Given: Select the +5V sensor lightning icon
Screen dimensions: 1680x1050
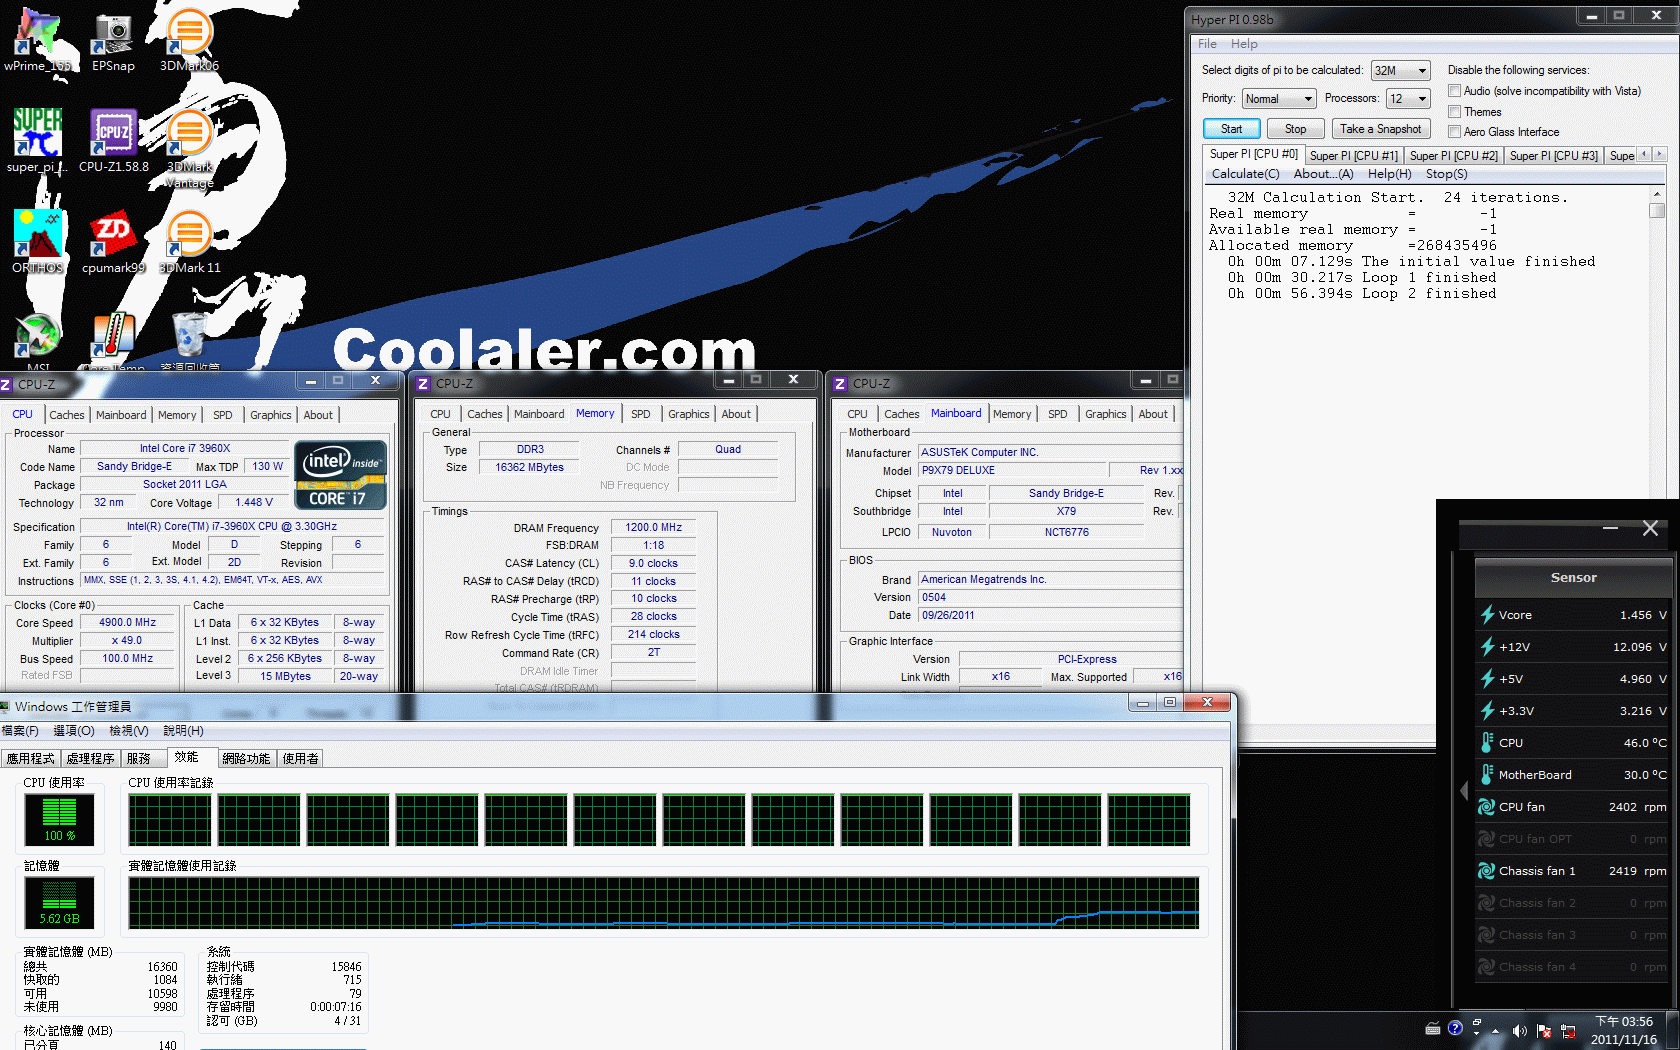Looking at the screenshot, I should click(x=1487, y=679).
